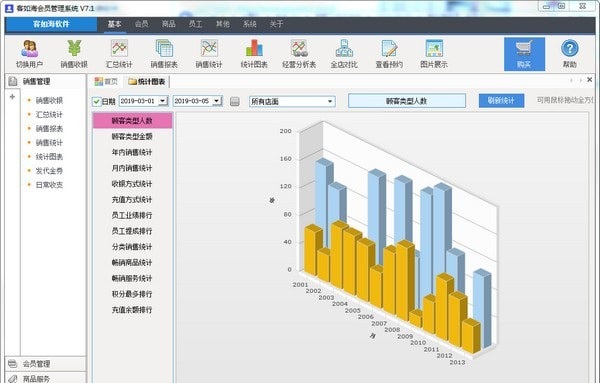Open 销售统计 in the left sidebar tree

coord(49,142)
